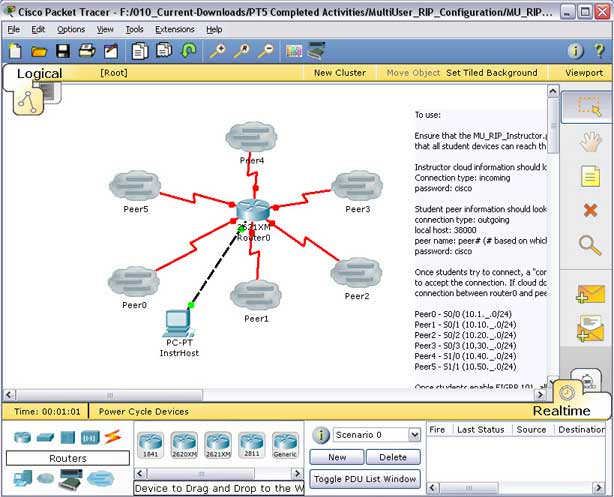
Task: Click Power Cycle Devices
Action: point(143,412)
